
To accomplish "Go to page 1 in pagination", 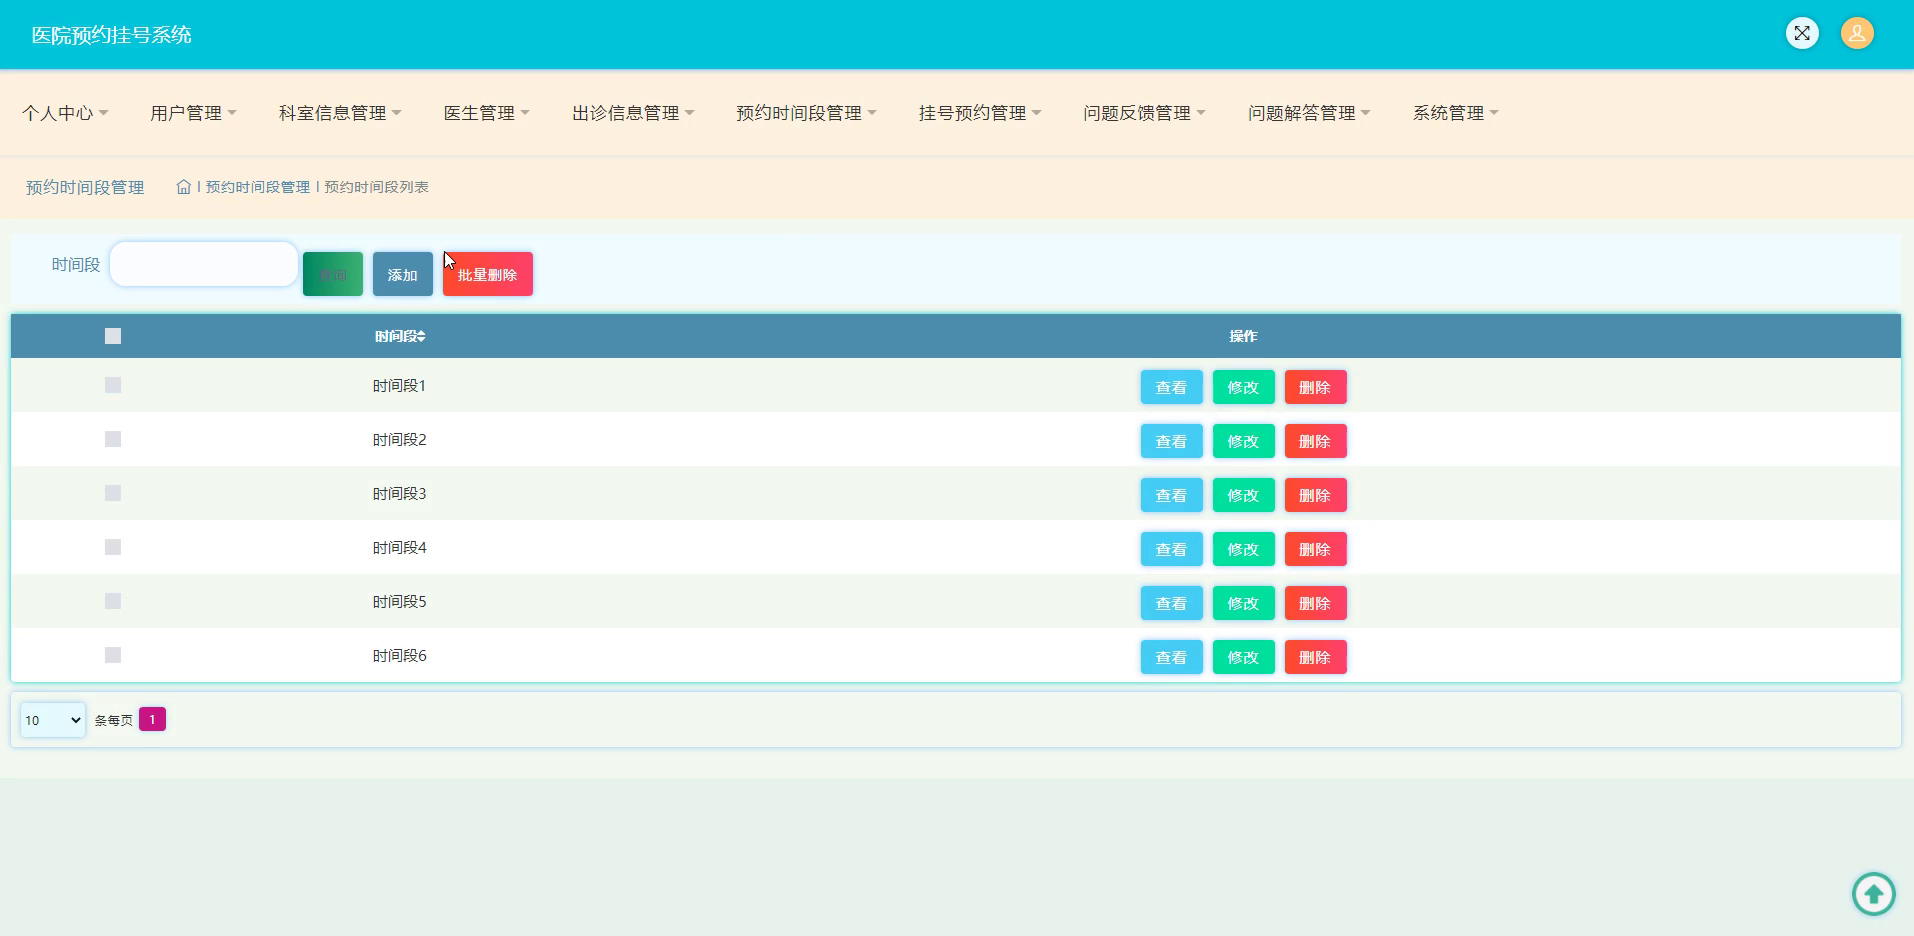I will [152, 719].
